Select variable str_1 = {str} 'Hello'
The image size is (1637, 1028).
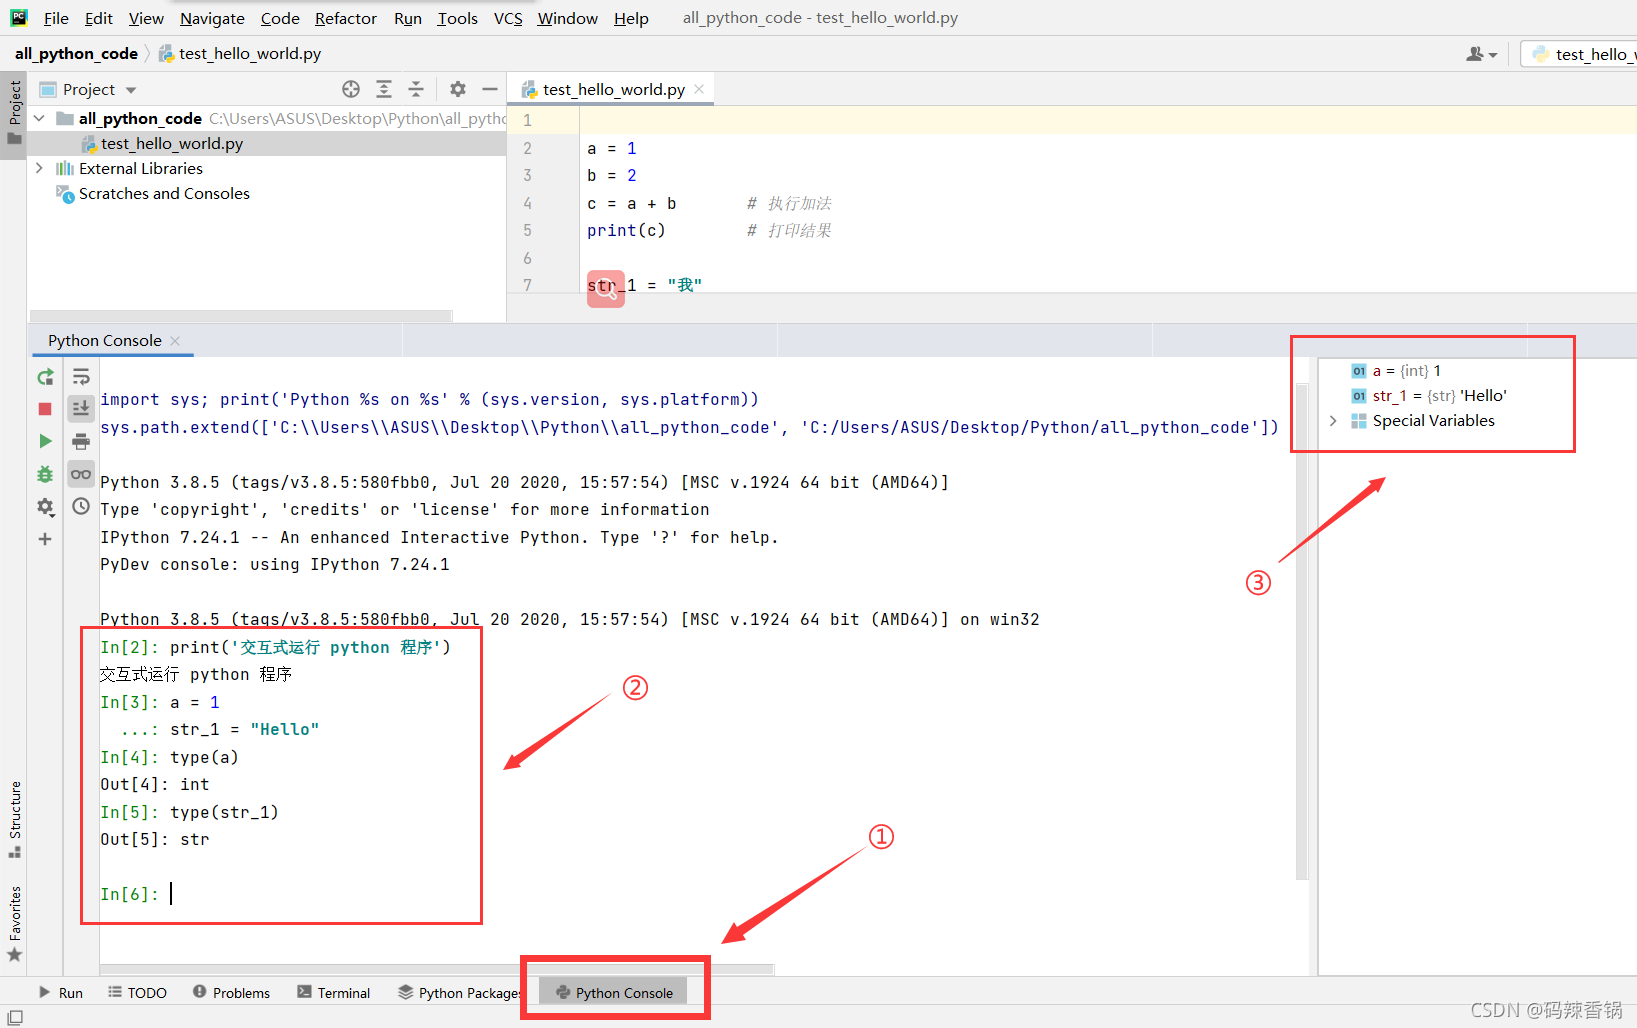pos(1429,396)
